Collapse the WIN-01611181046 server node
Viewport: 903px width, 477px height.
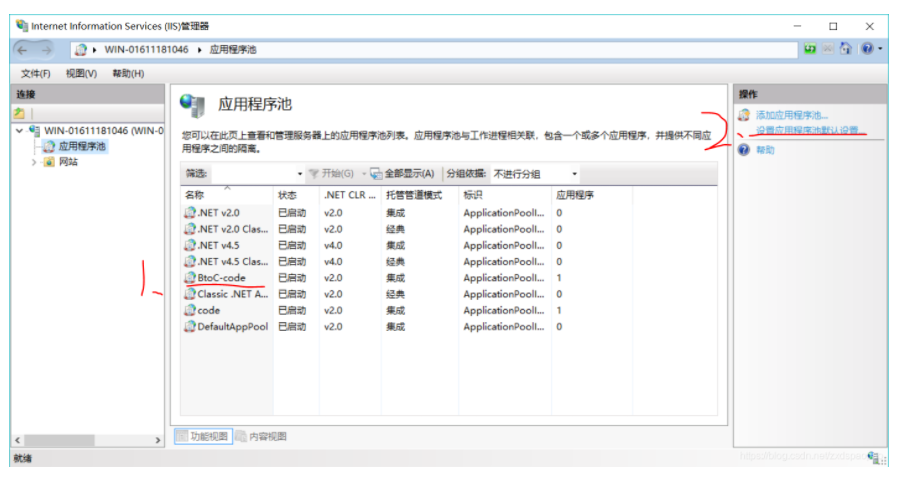pos(20,131)
